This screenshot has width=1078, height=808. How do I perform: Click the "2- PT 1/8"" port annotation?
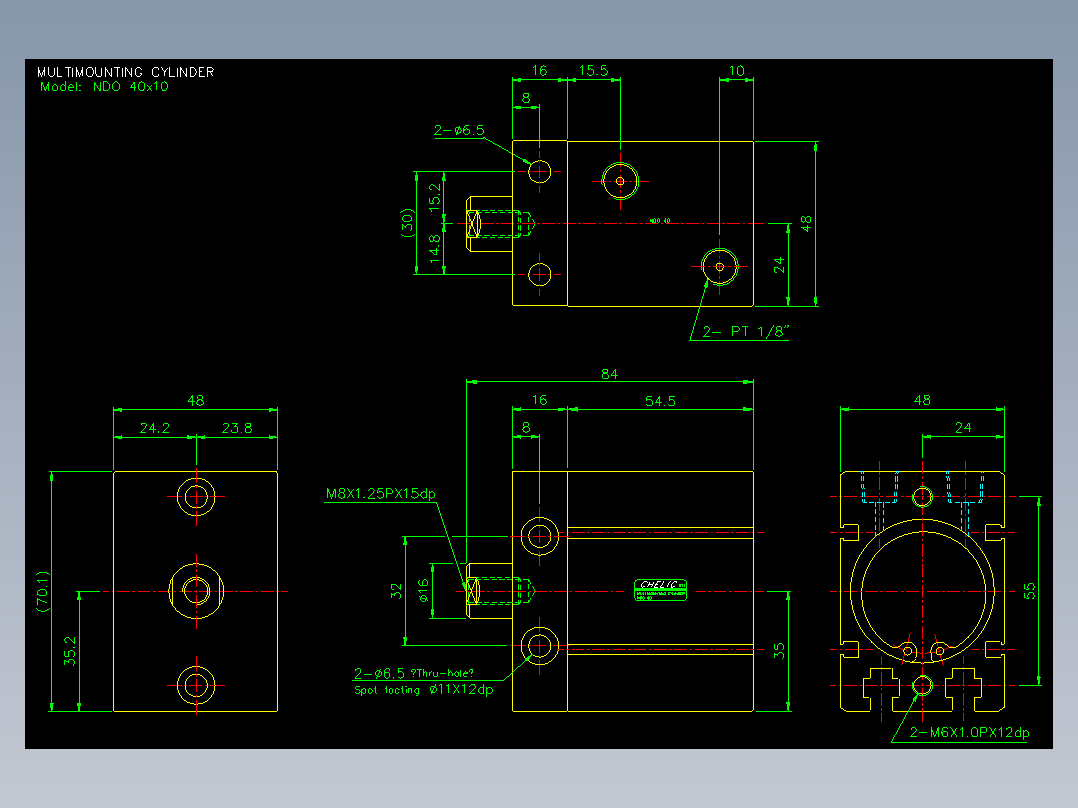[x=745, y=331]
